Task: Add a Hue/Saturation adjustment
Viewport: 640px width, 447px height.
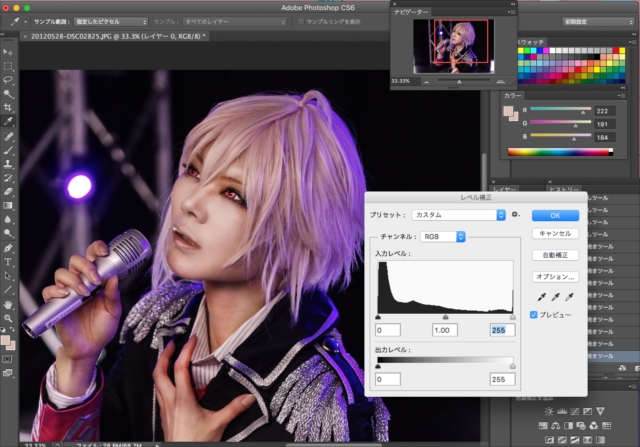Action: point(542,426)
